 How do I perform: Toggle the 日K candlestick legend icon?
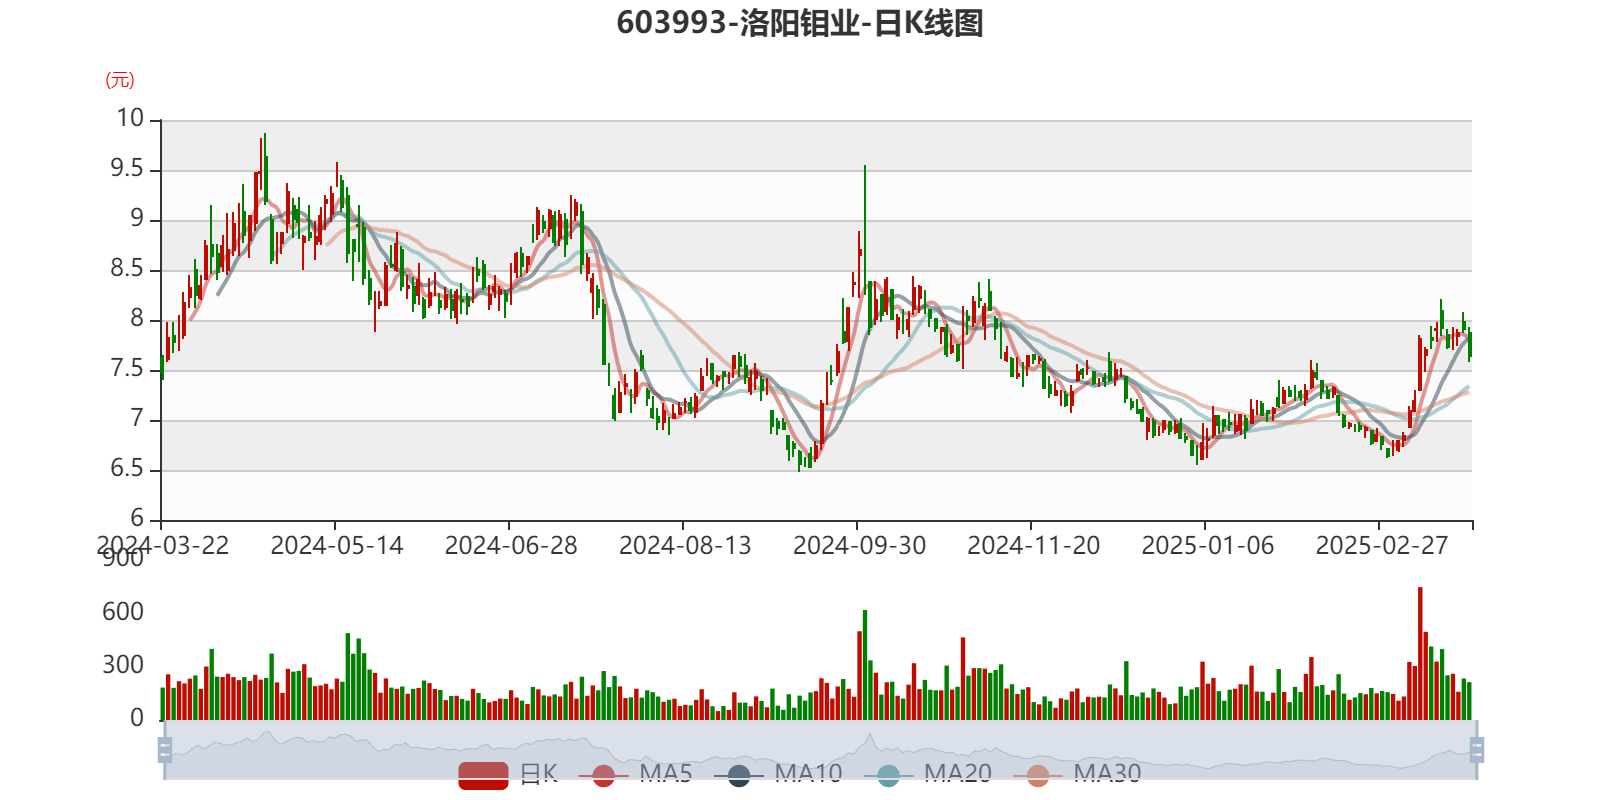pyautogui.click(x=483, y=774)
